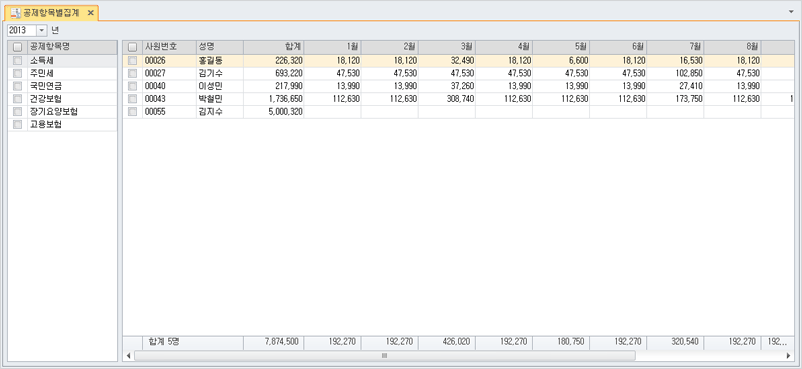Tick the 고용보험 checkbox
This screenshot has height=369, width=802.
click(x=17, y=124)
